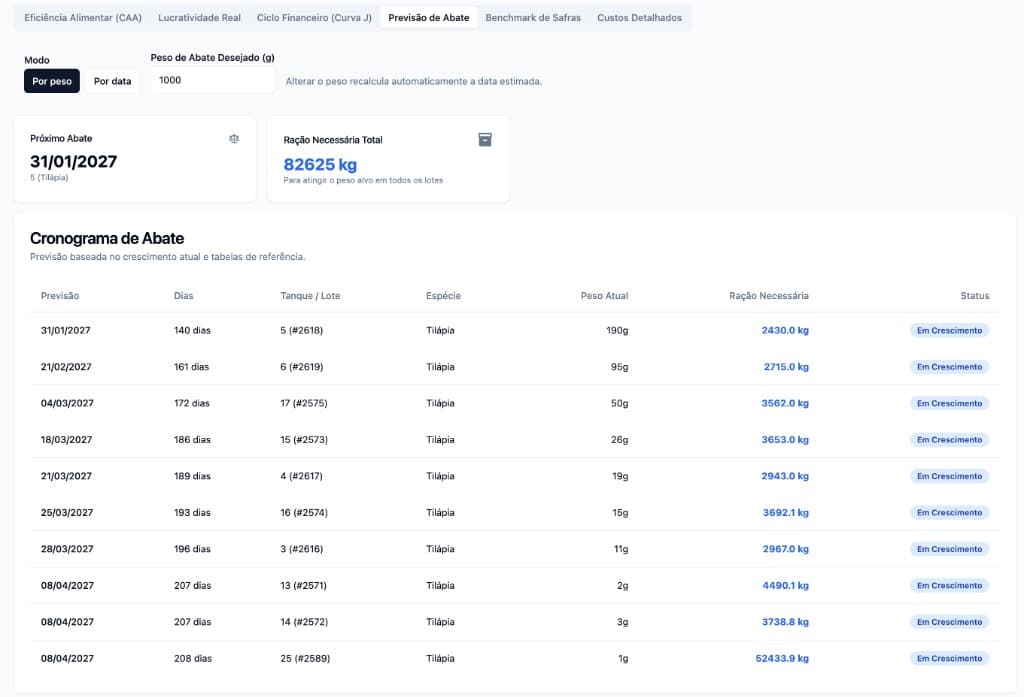Click tank 15 (#2573) cell

(x=304, y=440)
